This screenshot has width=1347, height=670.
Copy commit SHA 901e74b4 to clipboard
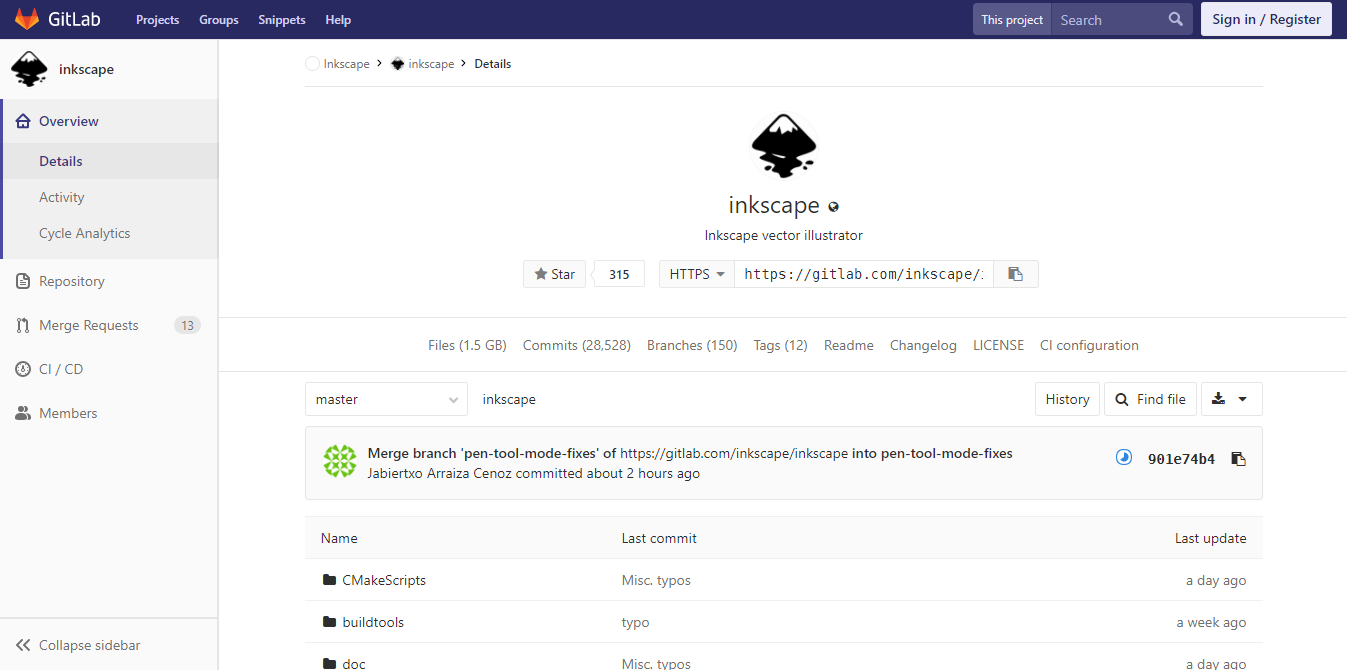(1238, 459)
